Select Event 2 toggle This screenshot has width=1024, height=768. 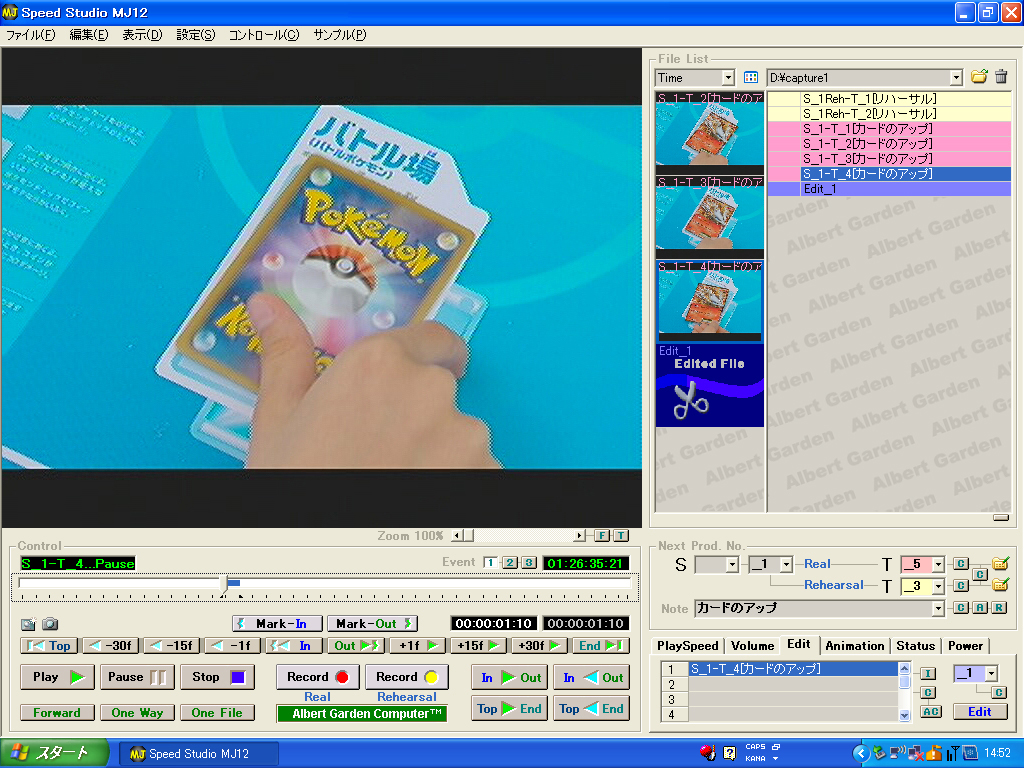(510, 562)
